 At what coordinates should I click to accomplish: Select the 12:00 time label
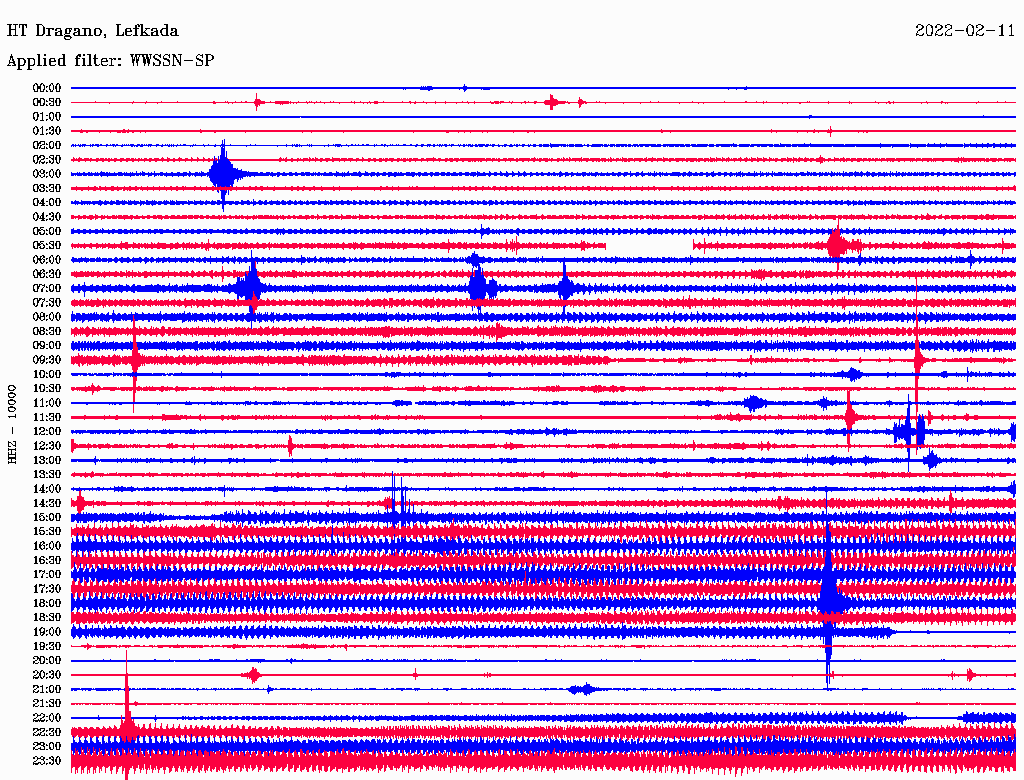coord(47,431)
